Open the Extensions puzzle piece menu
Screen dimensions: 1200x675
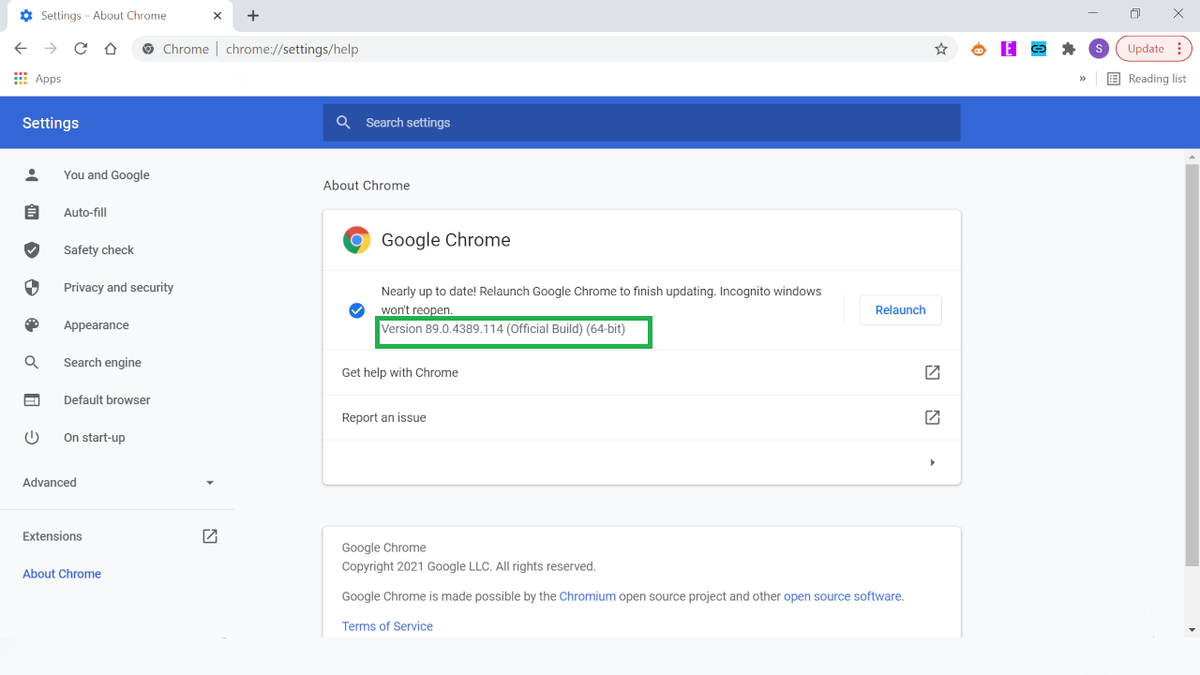tap(1068, 48)
